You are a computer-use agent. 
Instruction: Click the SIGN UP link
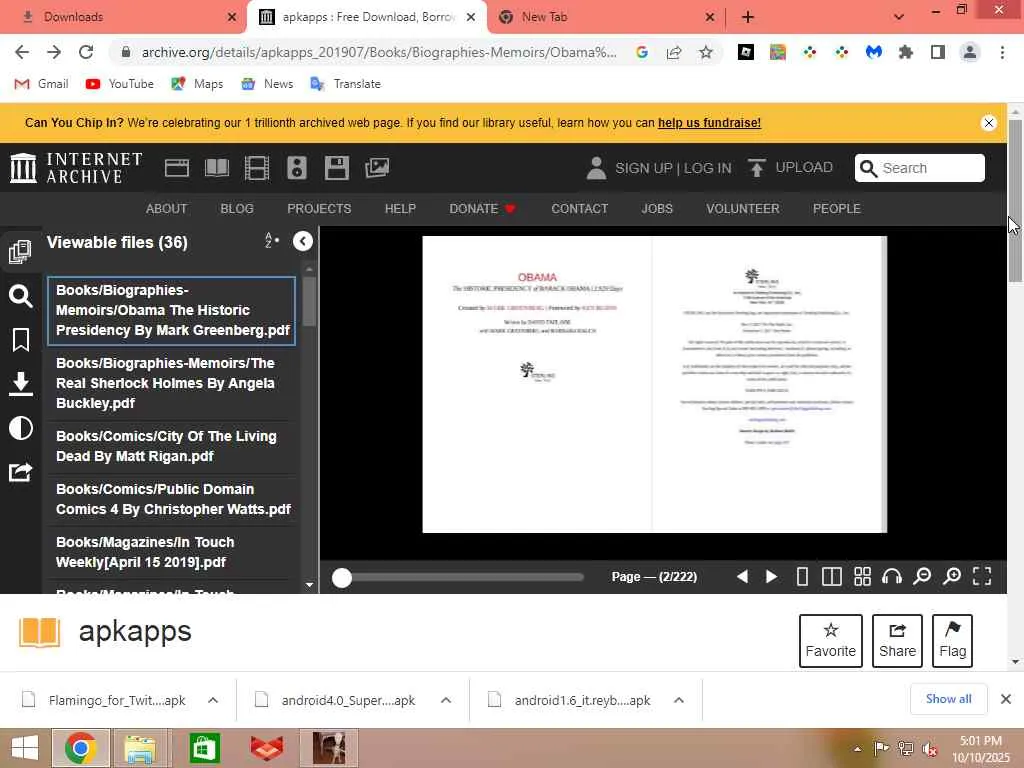point(643,168)
